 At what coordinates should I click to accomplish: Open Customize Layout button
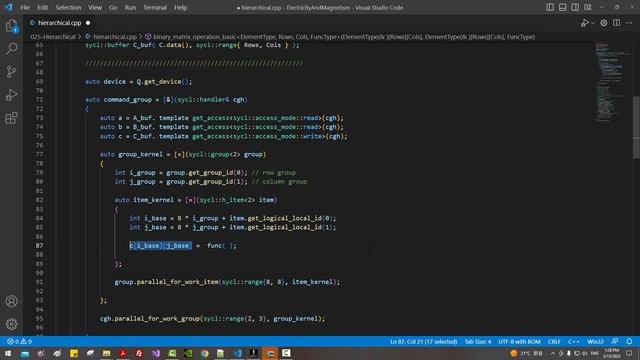pos(588,7)
